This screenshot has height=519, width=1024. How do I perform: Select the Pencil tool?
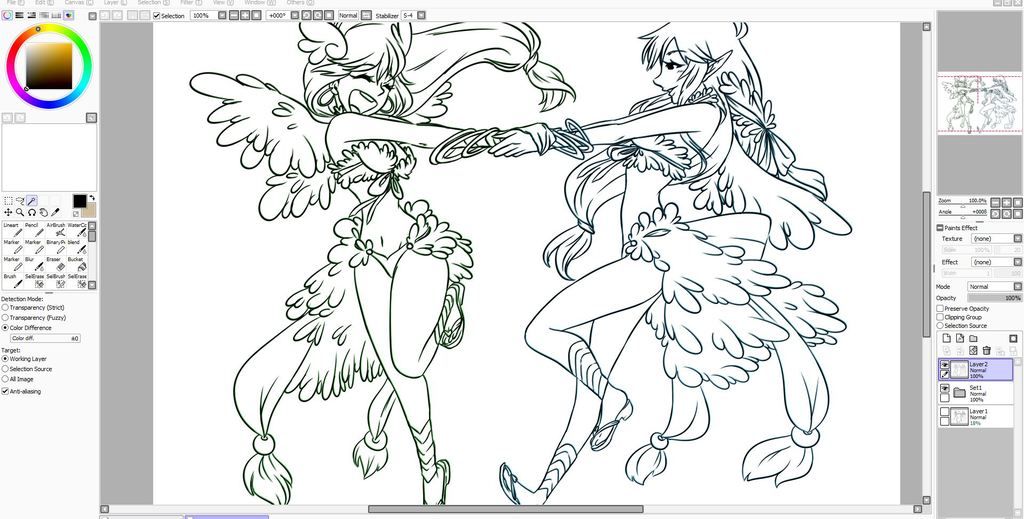33,233
